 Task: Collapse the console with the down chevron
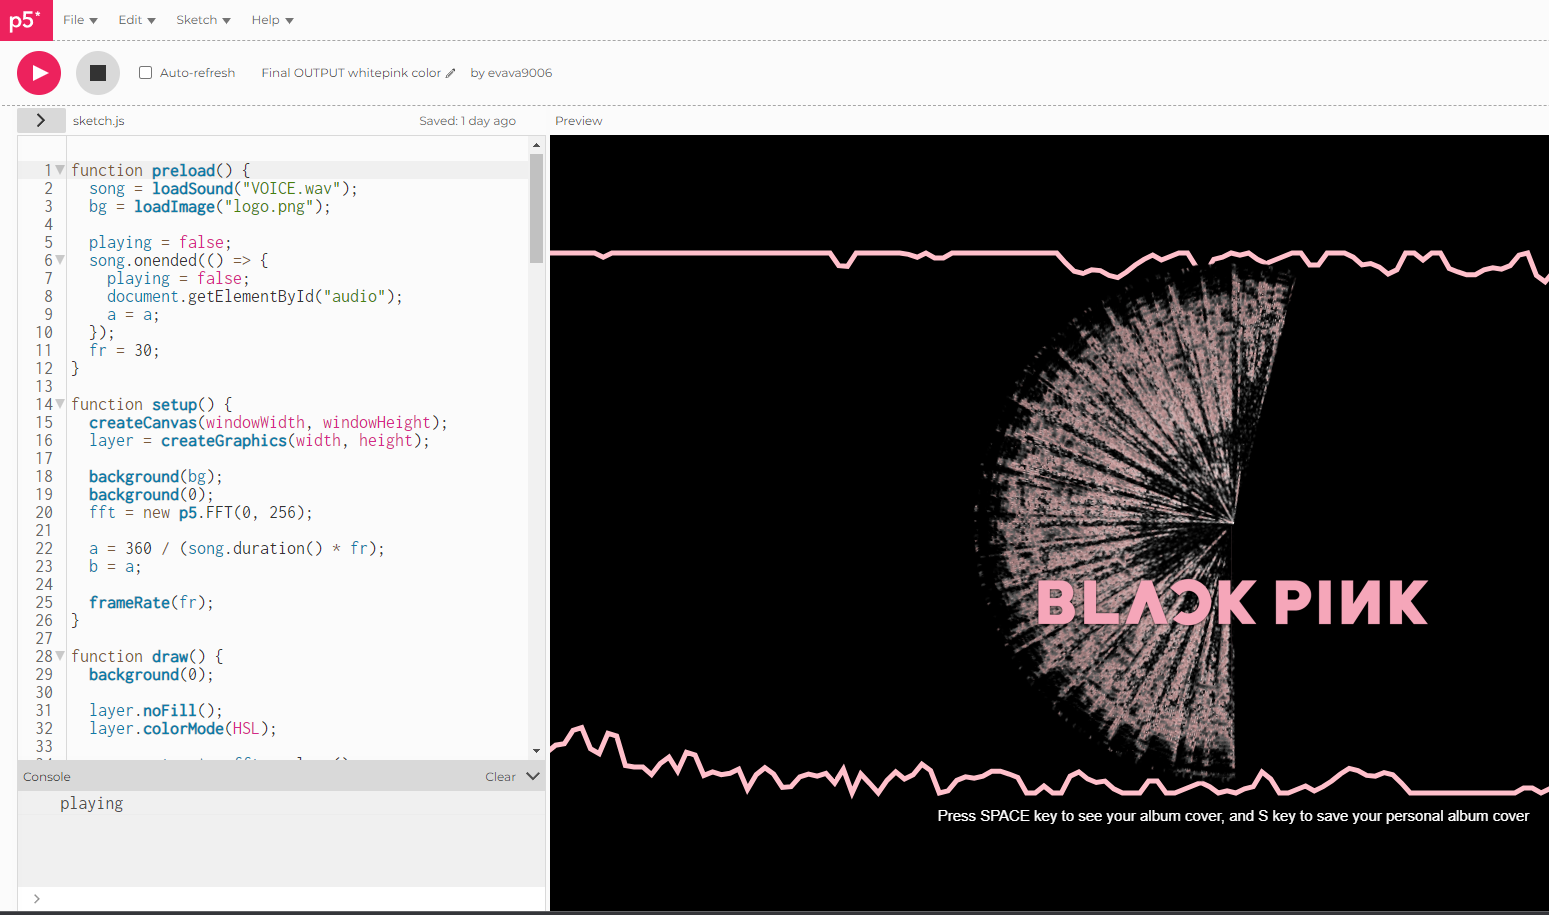point(533,776)
